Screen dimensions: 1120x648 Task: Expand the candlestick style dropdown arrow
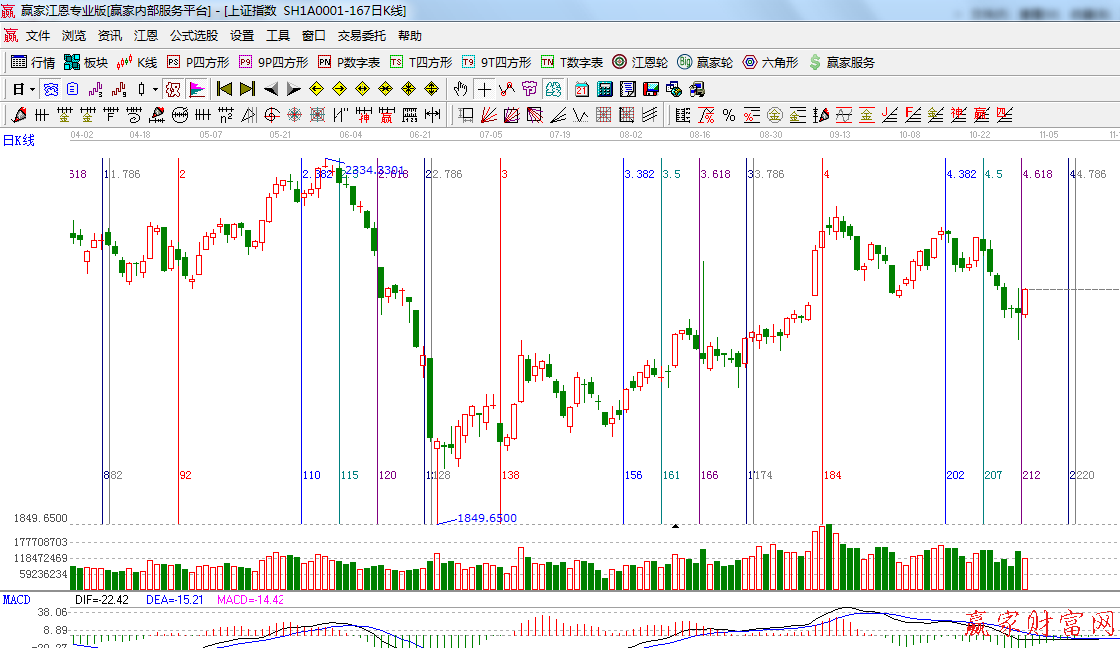(x=155, y=89)
